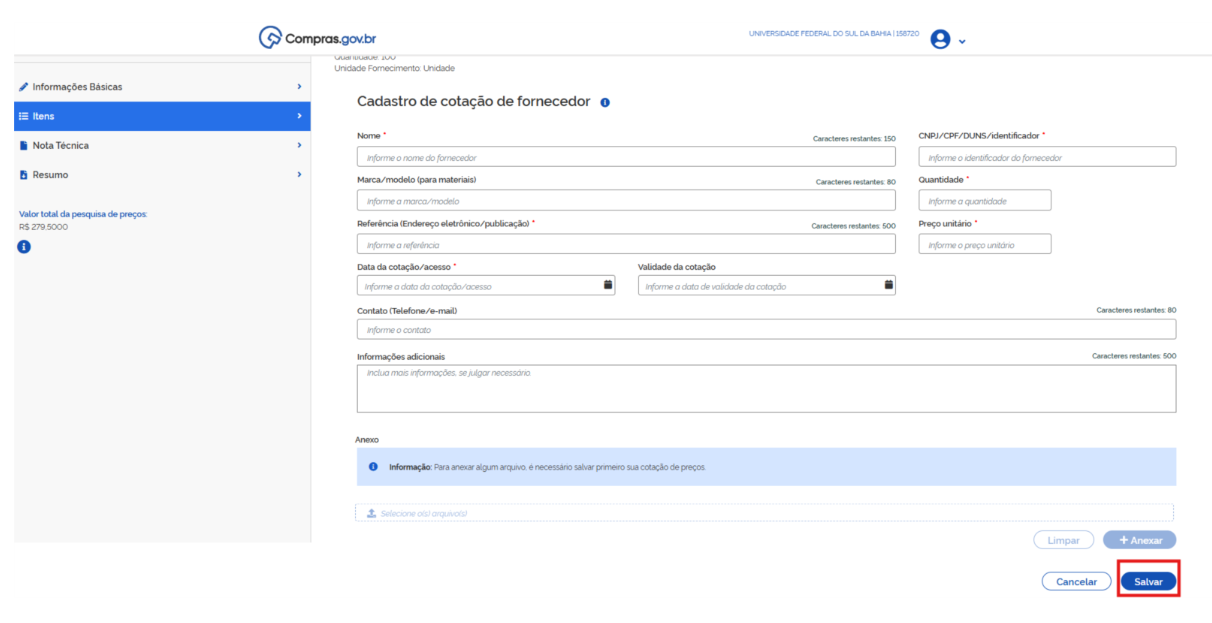
Task: Expand Informações Básicas chevron
Action: click(299, 87)
